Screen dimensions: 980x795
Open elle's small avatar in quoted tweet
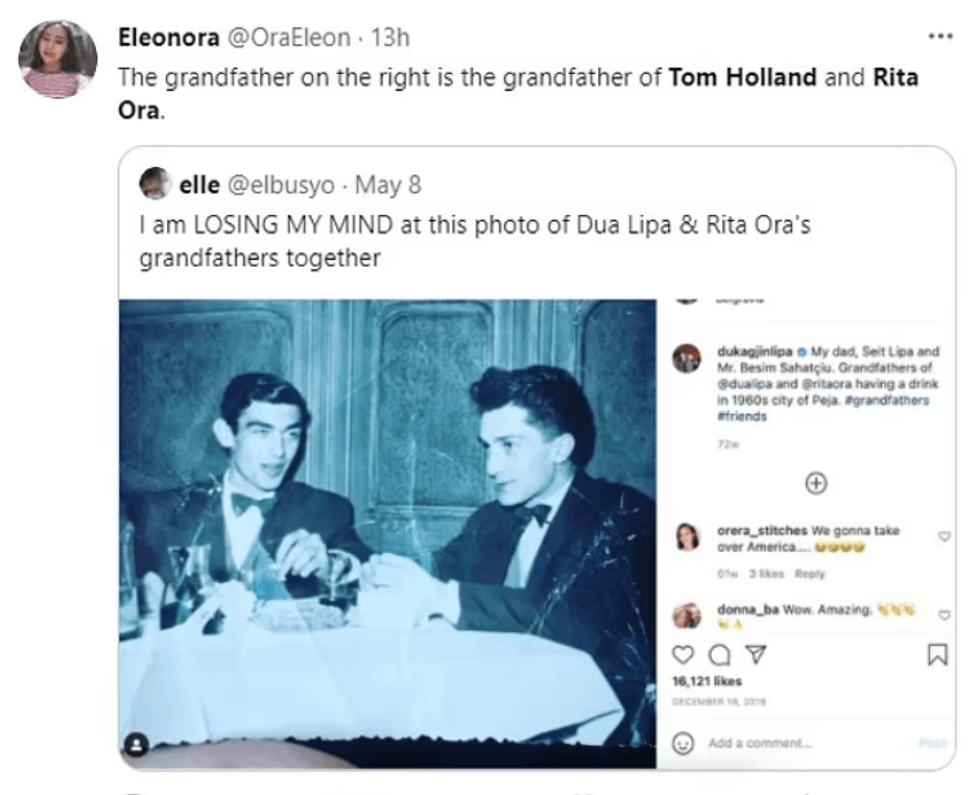tap(155, 184)
